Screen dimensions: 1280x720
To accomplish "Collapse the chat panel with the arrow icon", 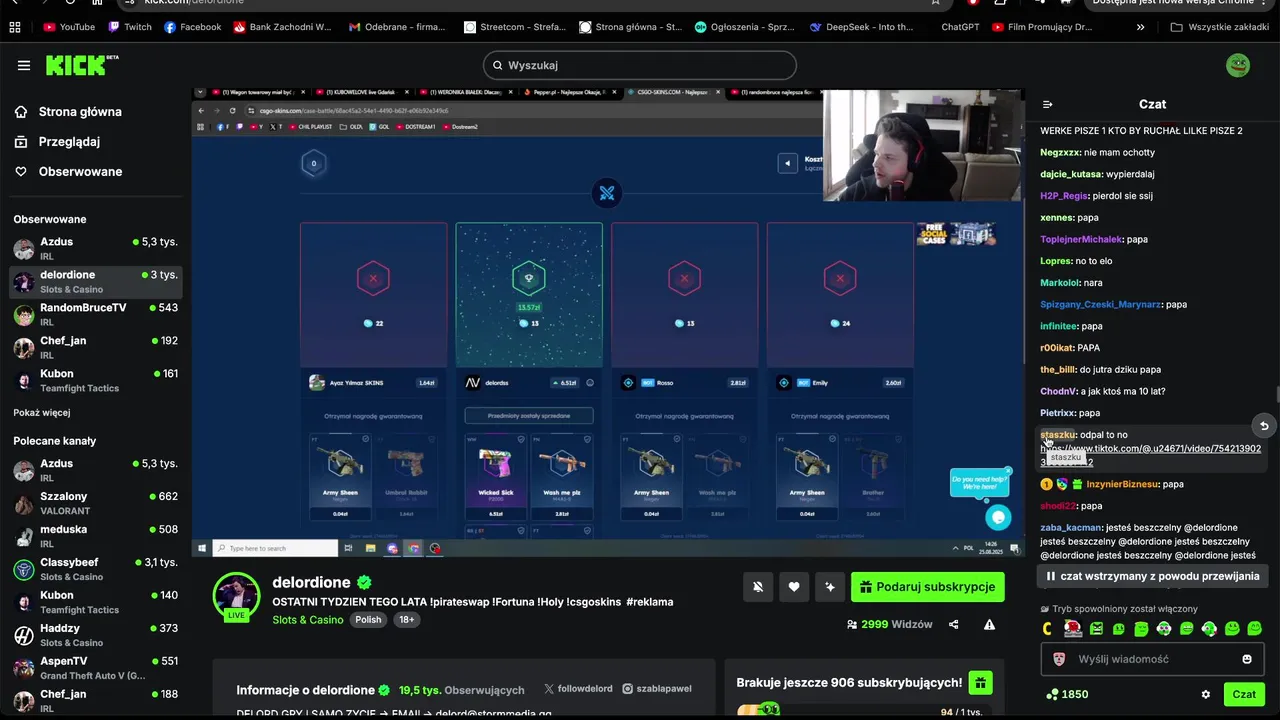I will 1047,104.
